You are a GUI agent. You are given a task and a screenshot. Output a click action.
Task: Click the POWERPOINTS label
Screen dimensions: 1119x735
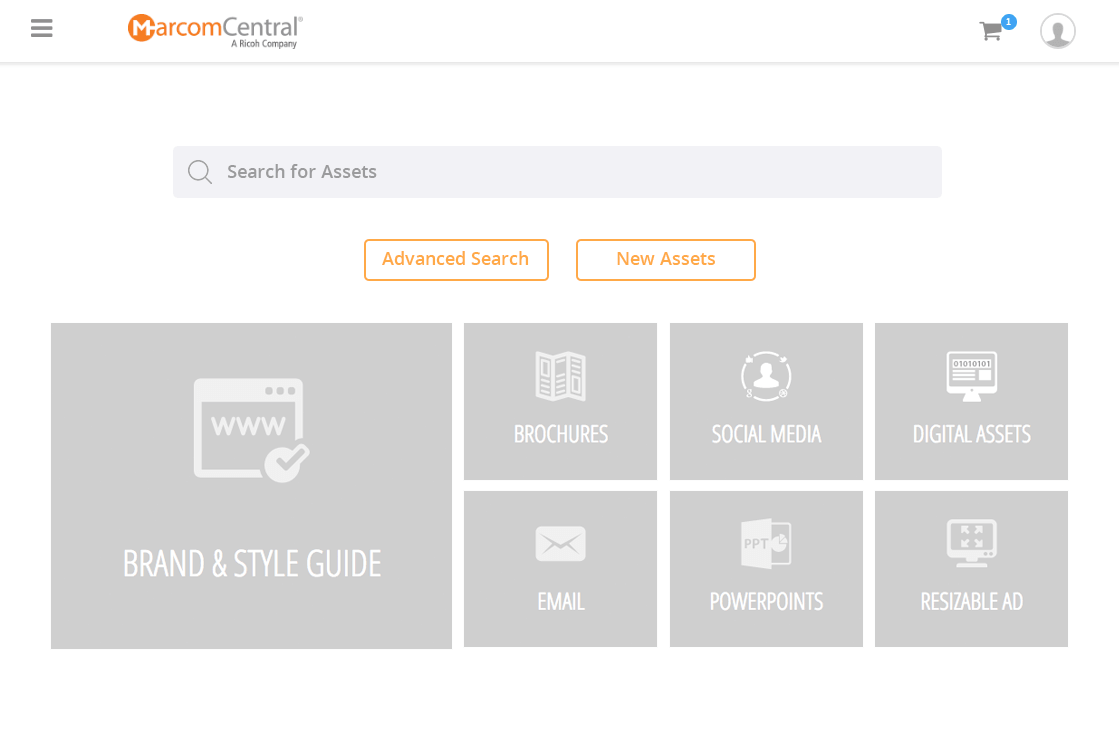766,602
